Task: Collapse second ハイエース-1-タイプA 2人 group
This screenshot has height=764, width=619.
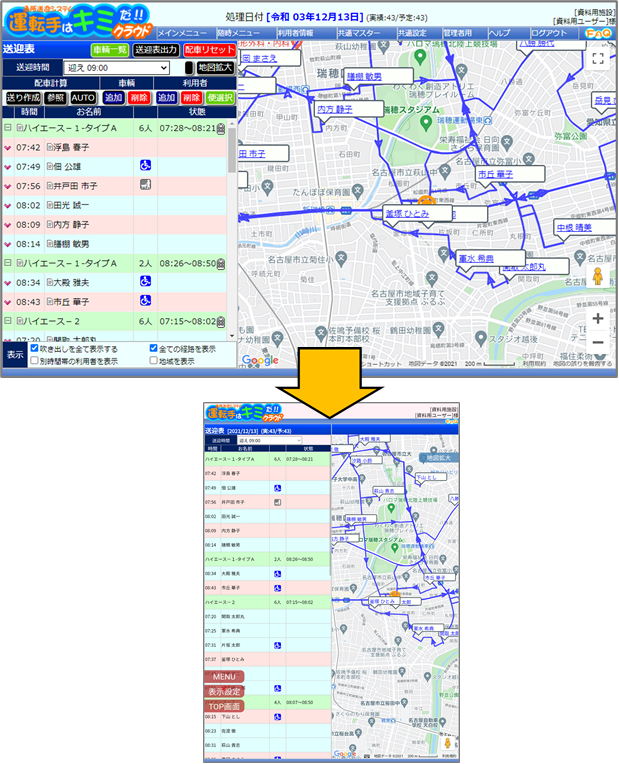Action: pos(7,263)
